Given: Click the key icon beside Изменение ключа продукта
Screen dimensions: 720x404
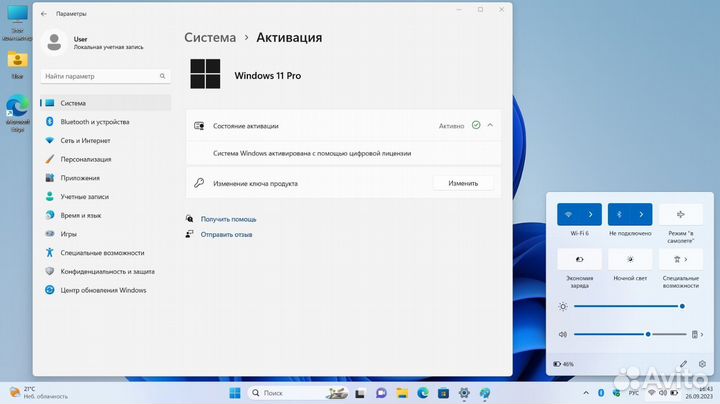Looking at the screenshot, I should [x=199, y=183].
